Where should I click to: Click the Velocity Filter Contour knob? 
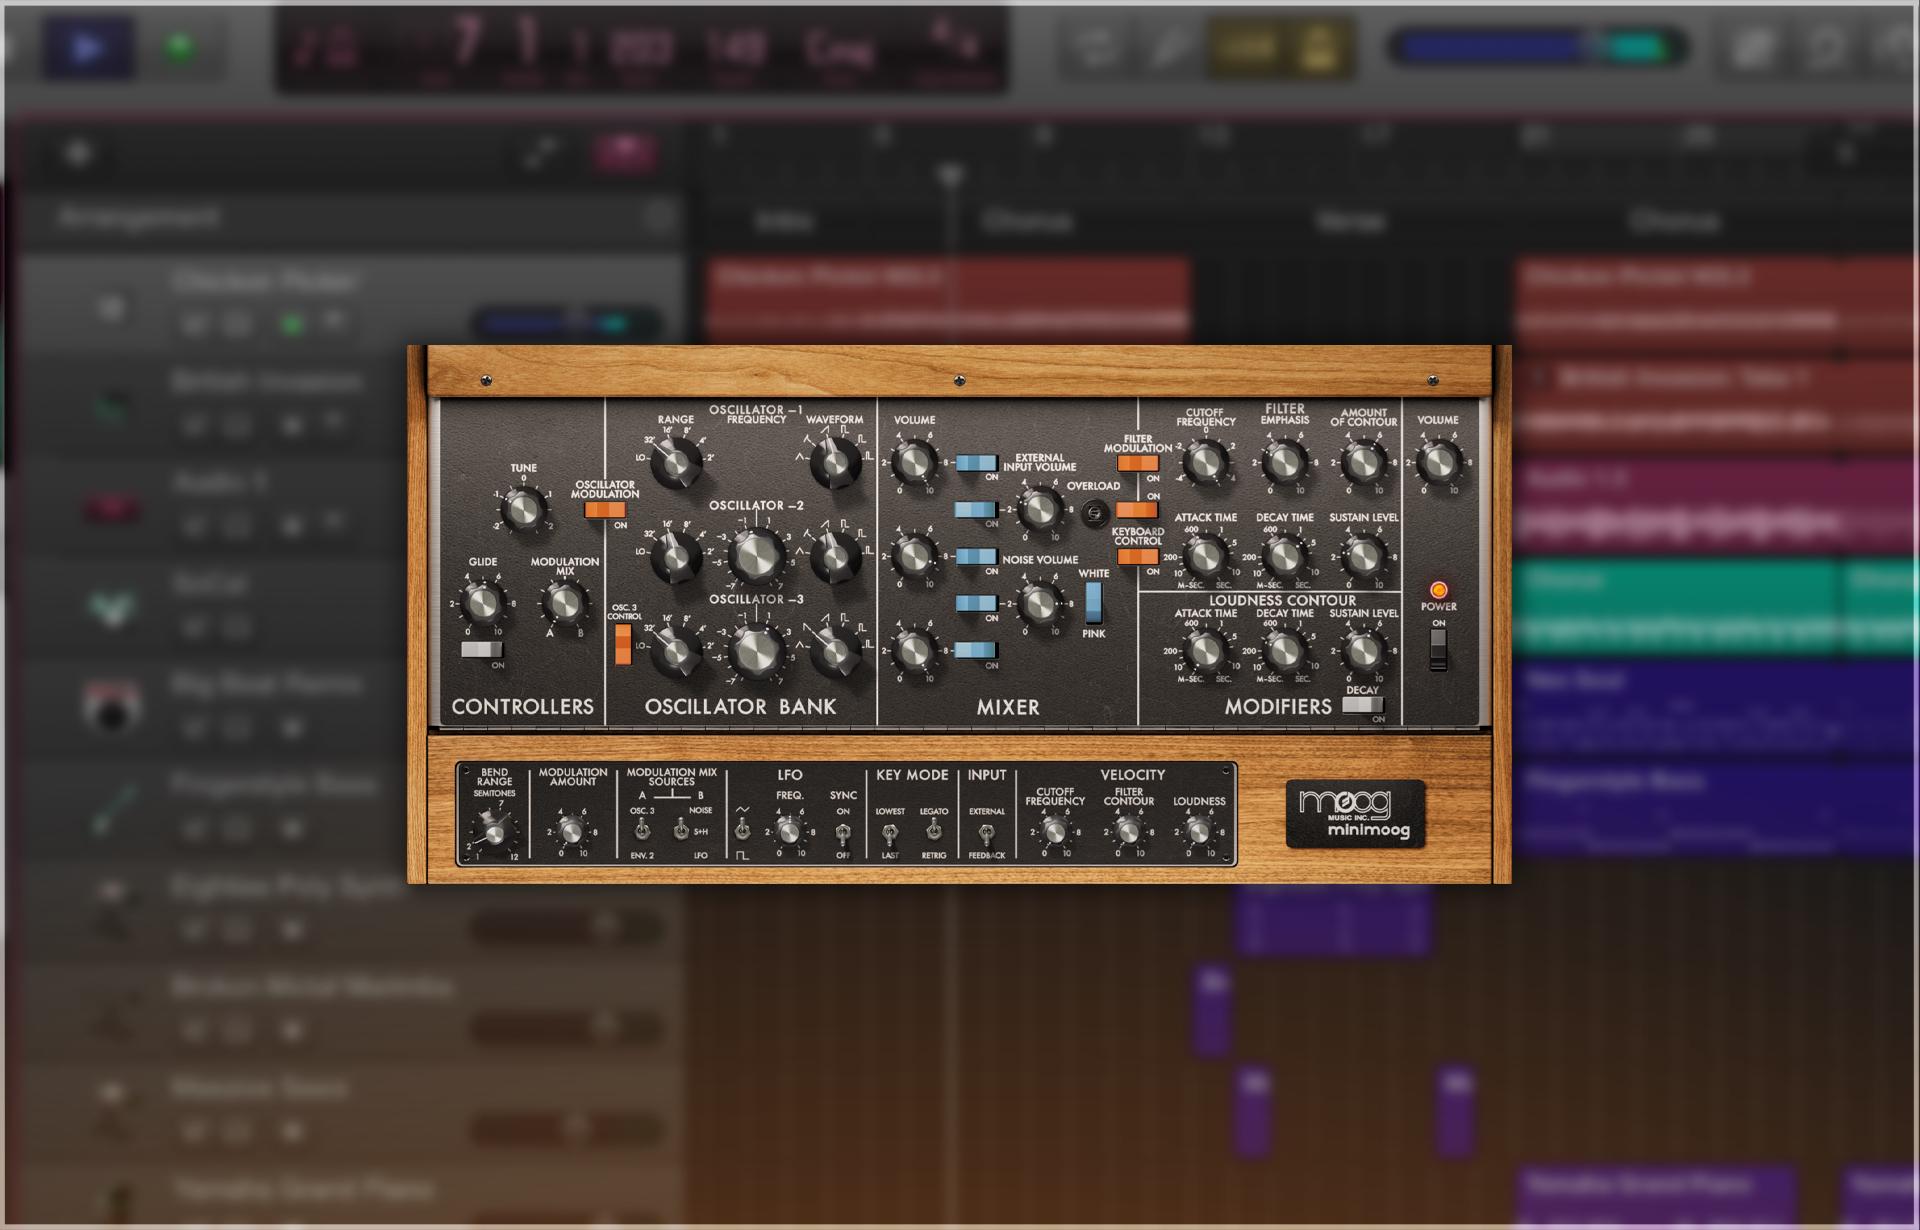pyautogui.click(x=1128, y=830)
